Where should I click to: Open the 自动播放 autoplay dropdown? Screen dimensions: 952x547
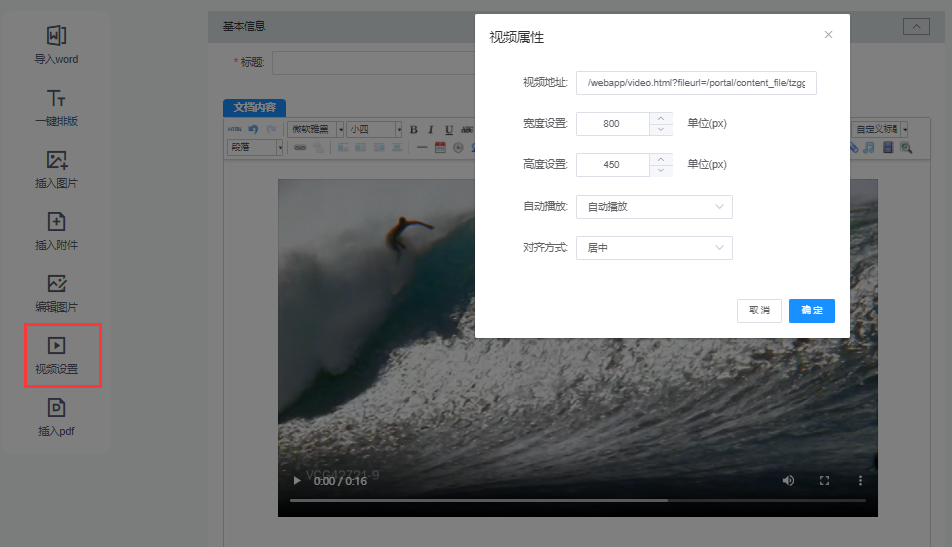654,207
